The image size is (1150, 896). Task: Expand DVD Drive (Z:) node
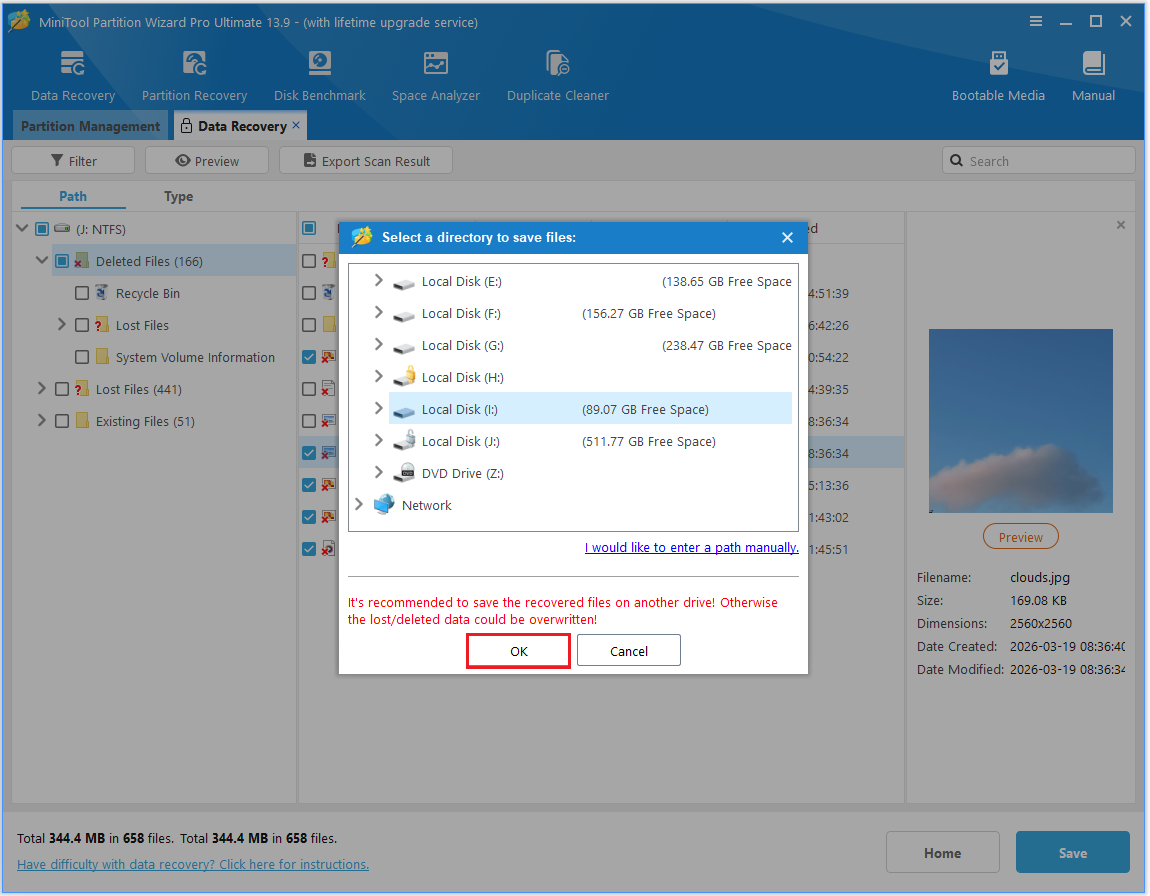coord(378,472)
